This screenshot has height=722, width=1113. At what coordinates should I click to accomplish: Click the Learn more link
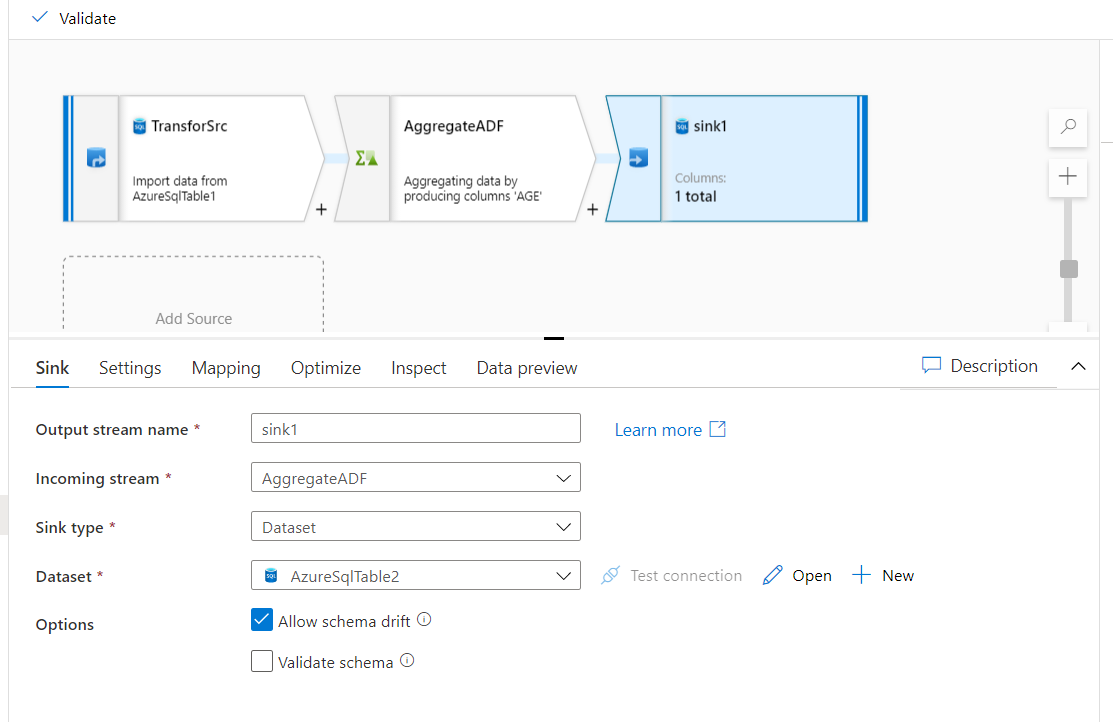(x=660, y=429)
